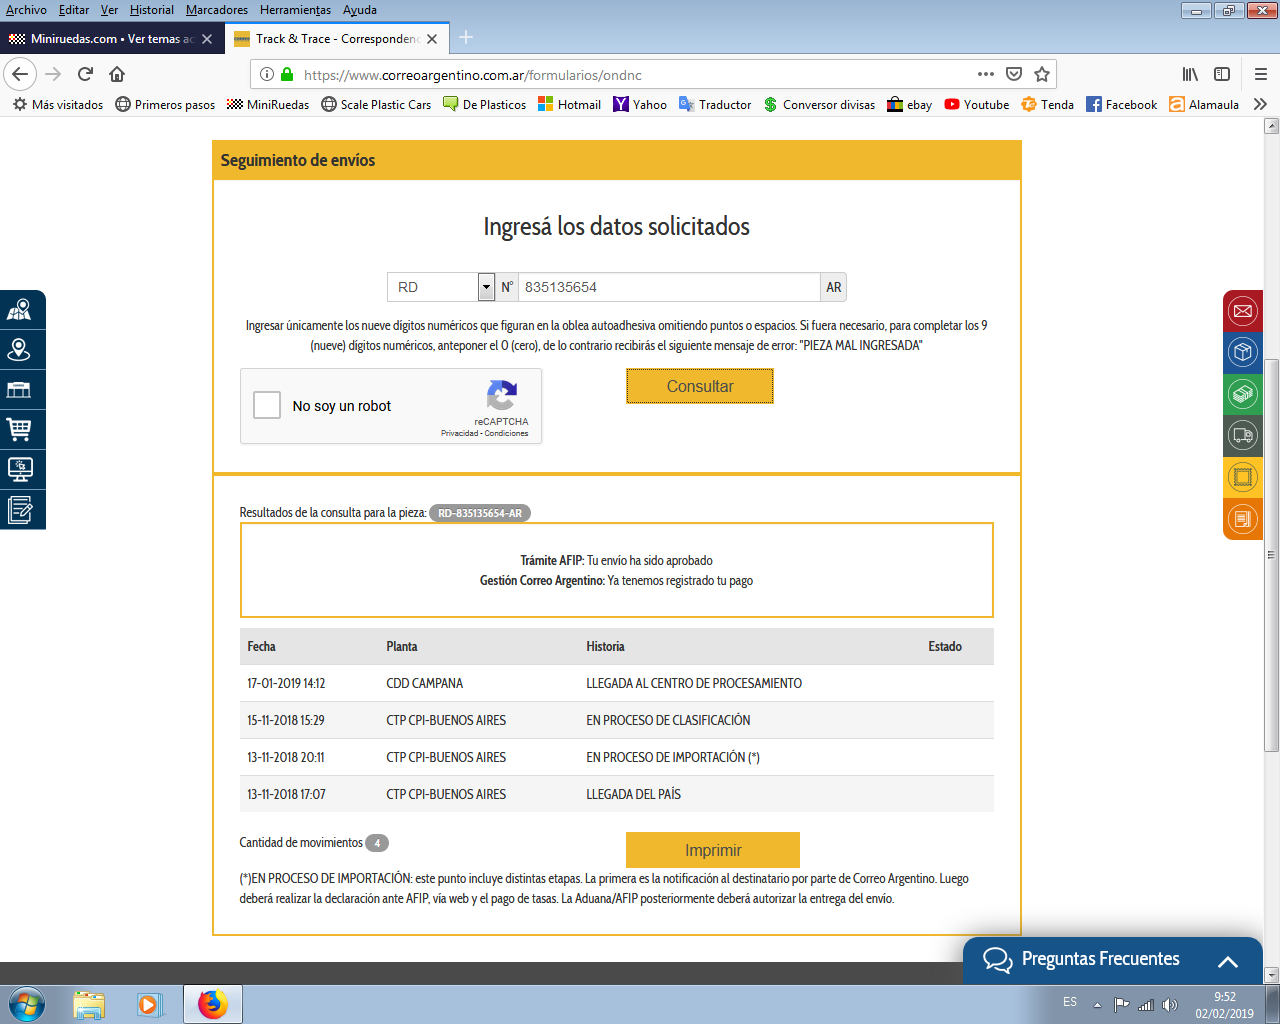Open the shopping cart icon in left sidebar

pyautogui.click(x=19, y=429)
